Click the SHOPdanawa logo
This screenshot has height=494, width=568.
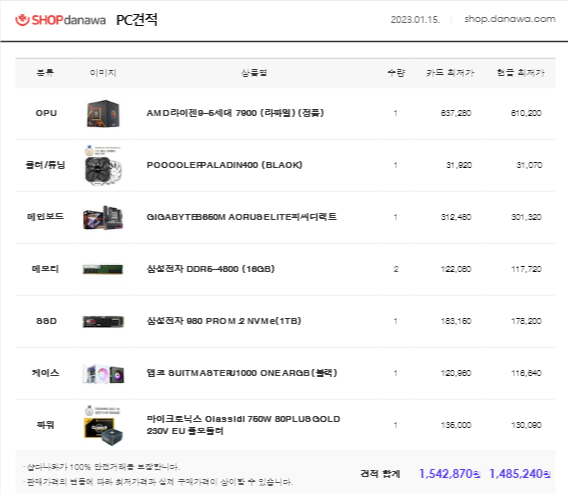(x=60, y=20)
